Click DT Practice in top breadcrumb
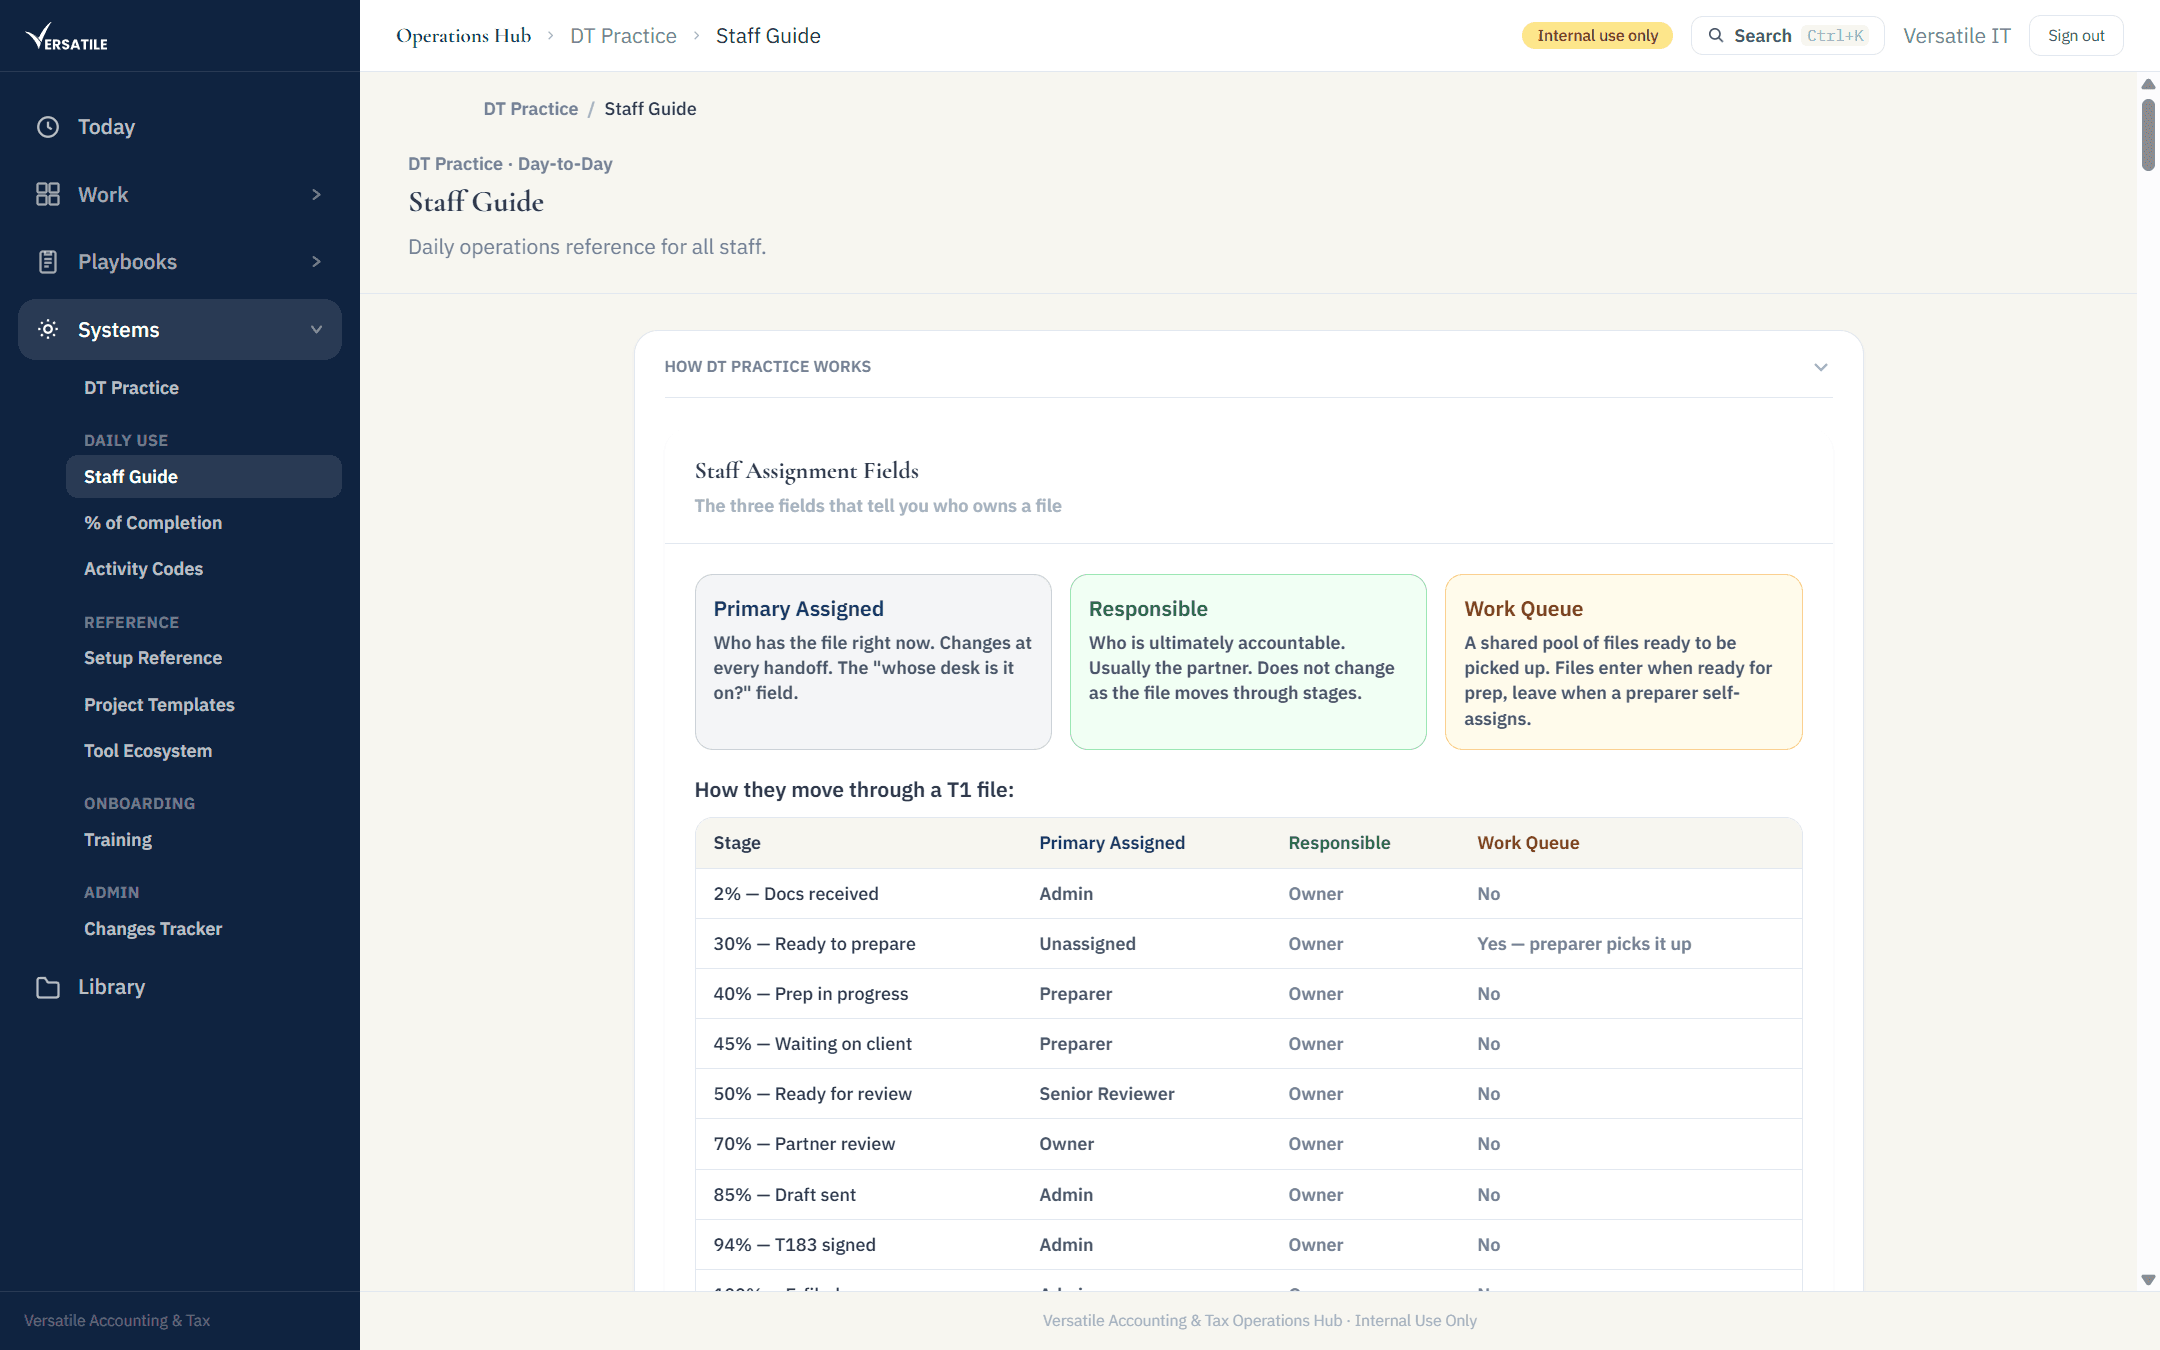 [623, 36]
